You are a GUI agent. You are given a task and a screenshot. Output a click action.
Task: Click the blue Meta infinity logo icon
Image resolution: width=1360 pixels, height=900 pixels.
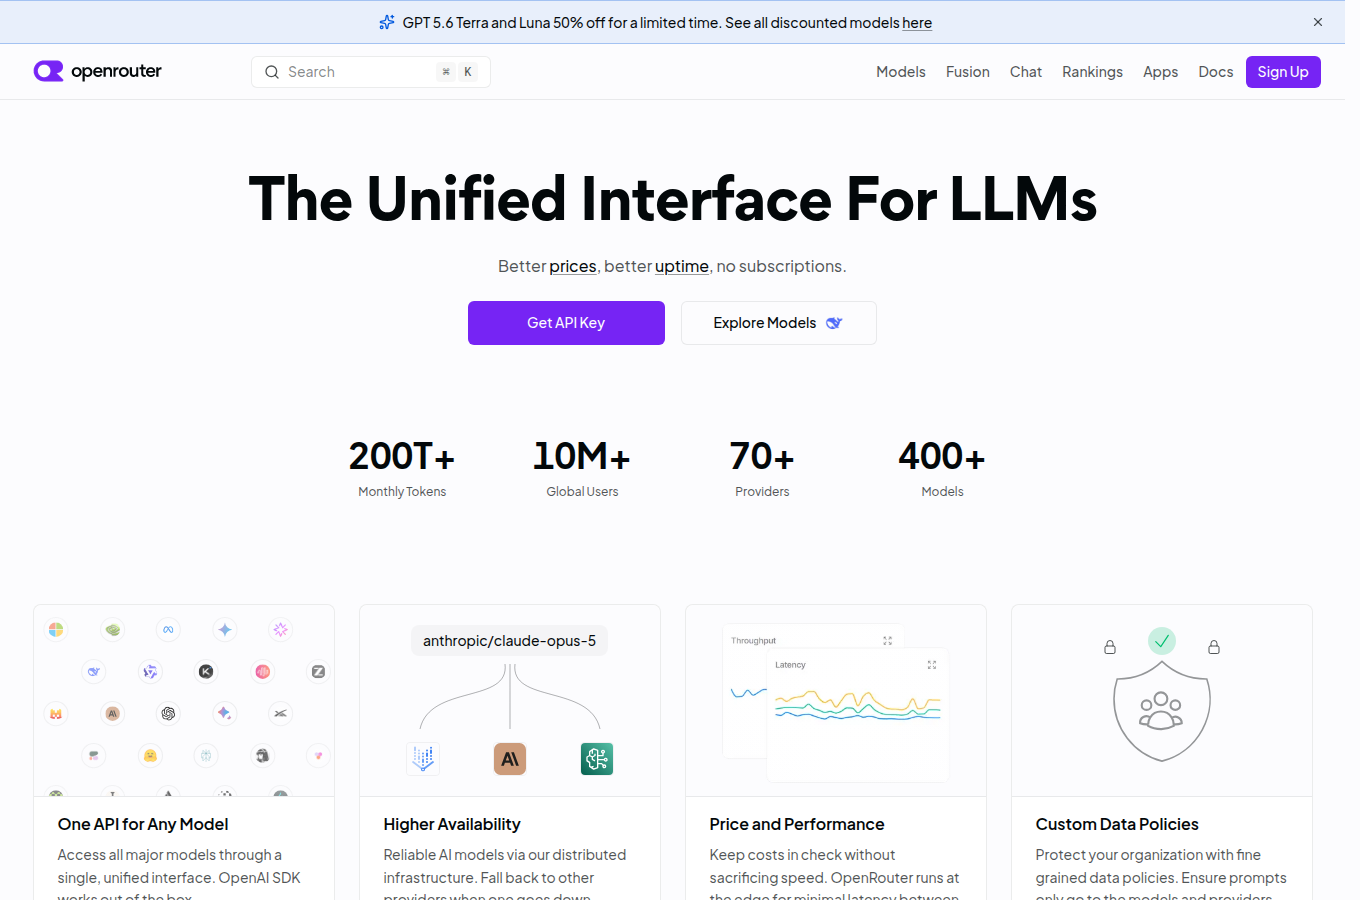(x=168, y=630)
